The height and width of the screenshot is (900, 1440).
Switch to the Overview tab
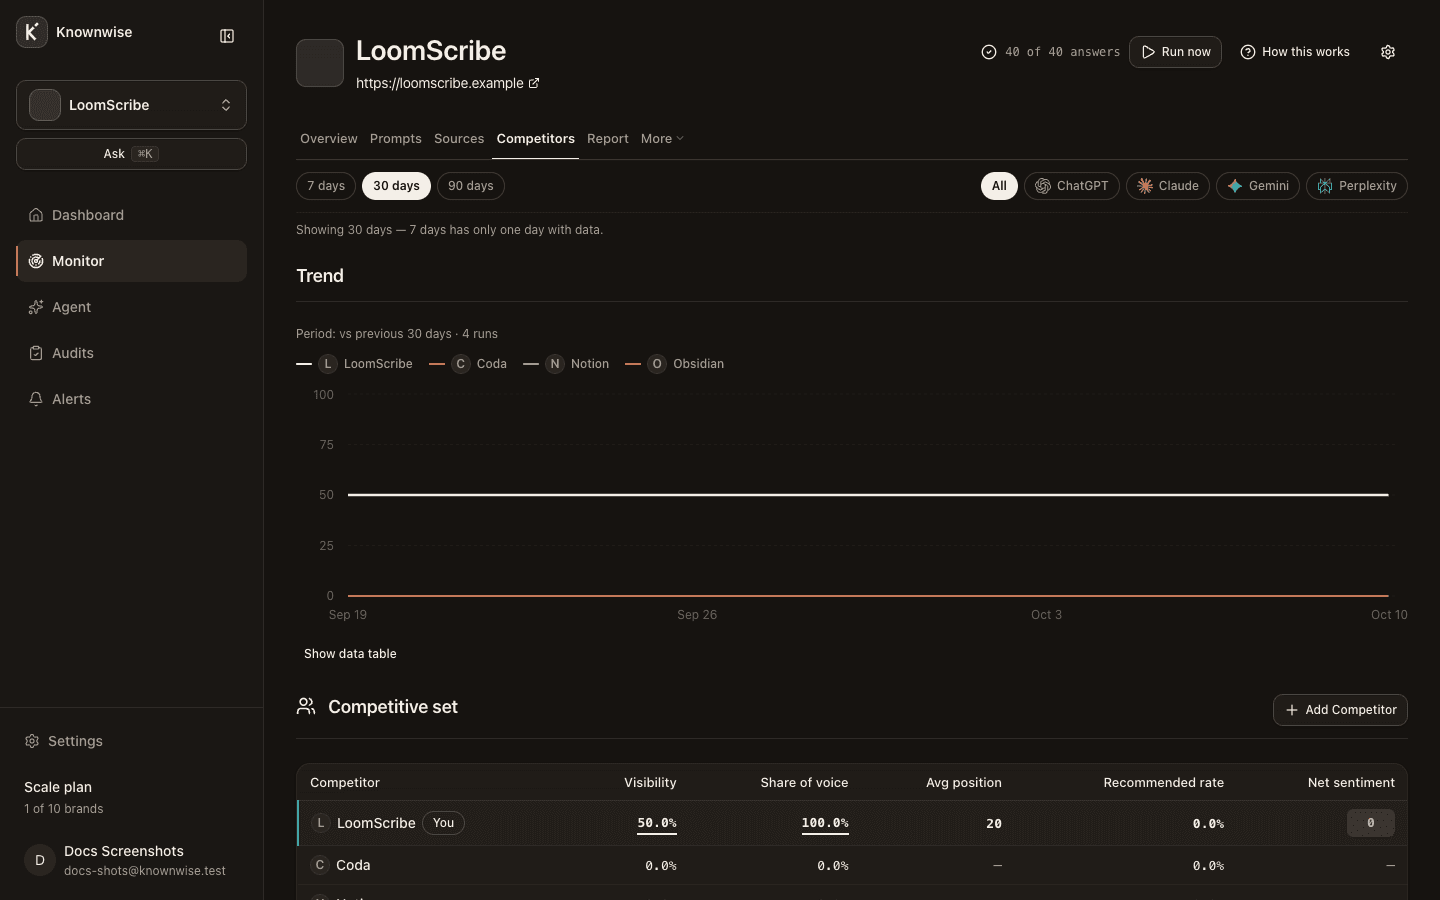pyautogui.click(x=328, y=139)
